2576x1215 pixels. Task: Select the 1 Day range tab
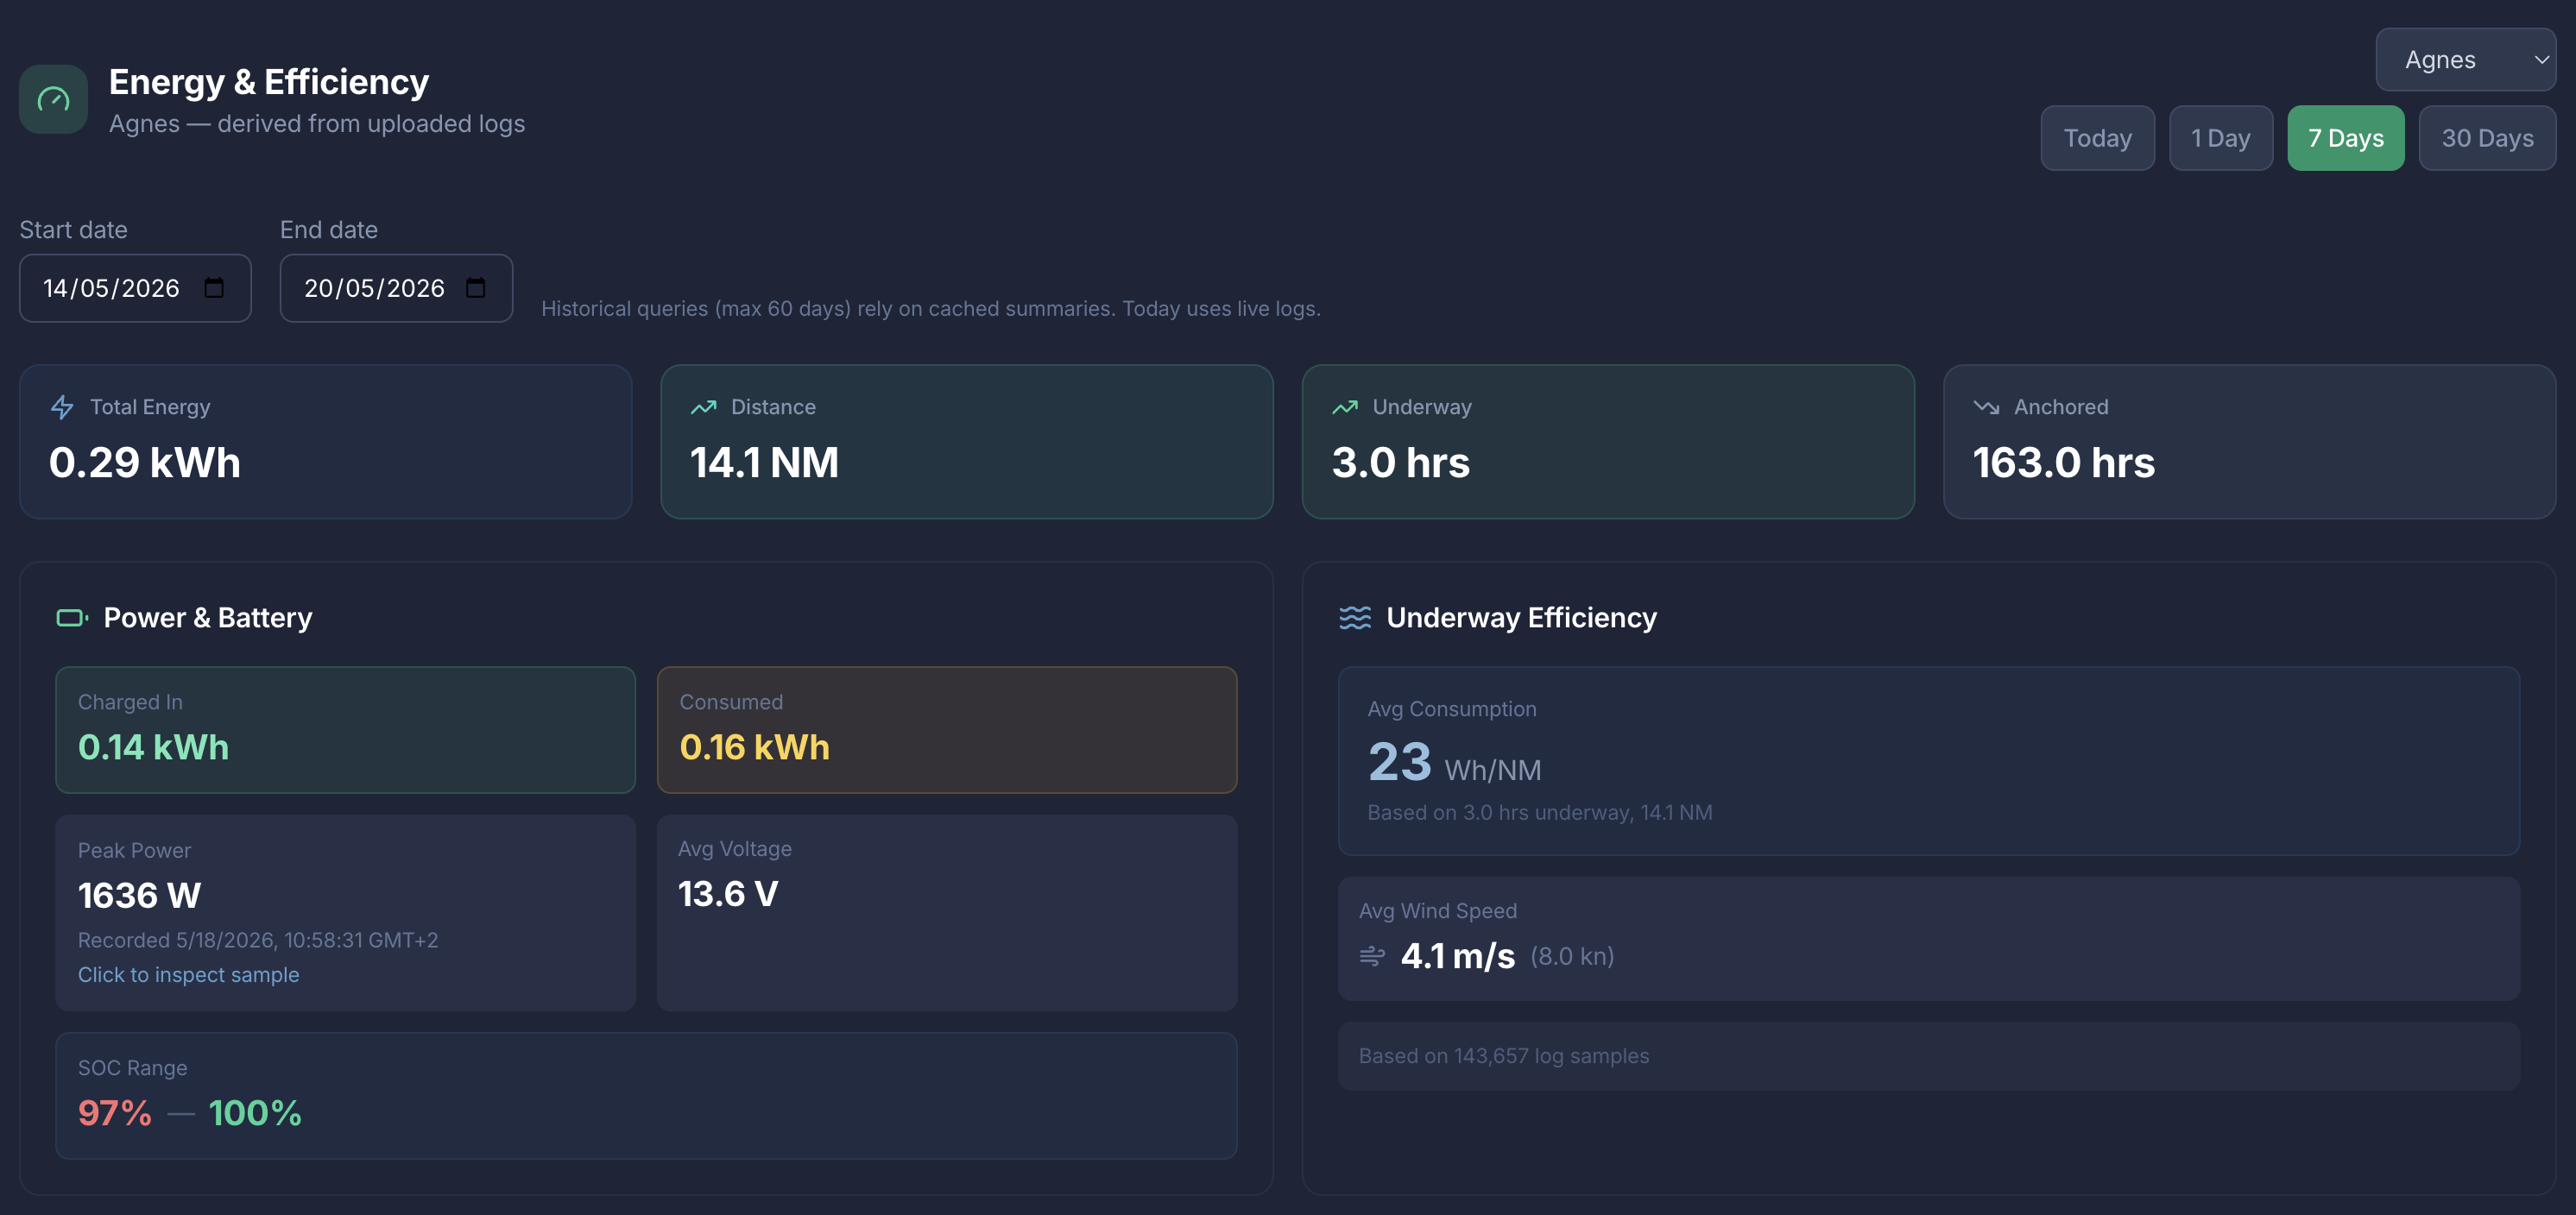coord(2220,138)
